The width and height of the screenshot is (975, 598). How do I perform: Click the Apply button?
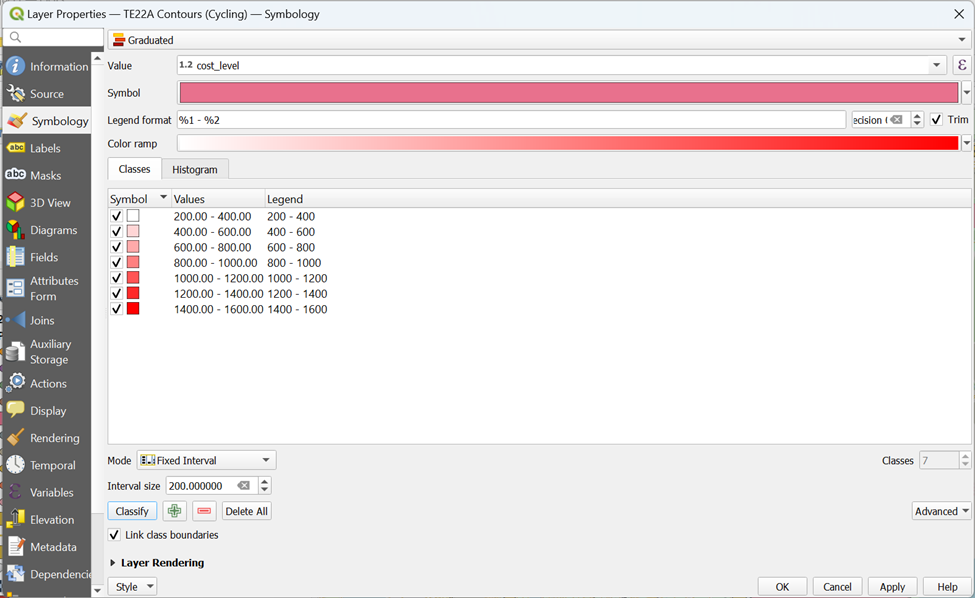(x=892, y=587)
